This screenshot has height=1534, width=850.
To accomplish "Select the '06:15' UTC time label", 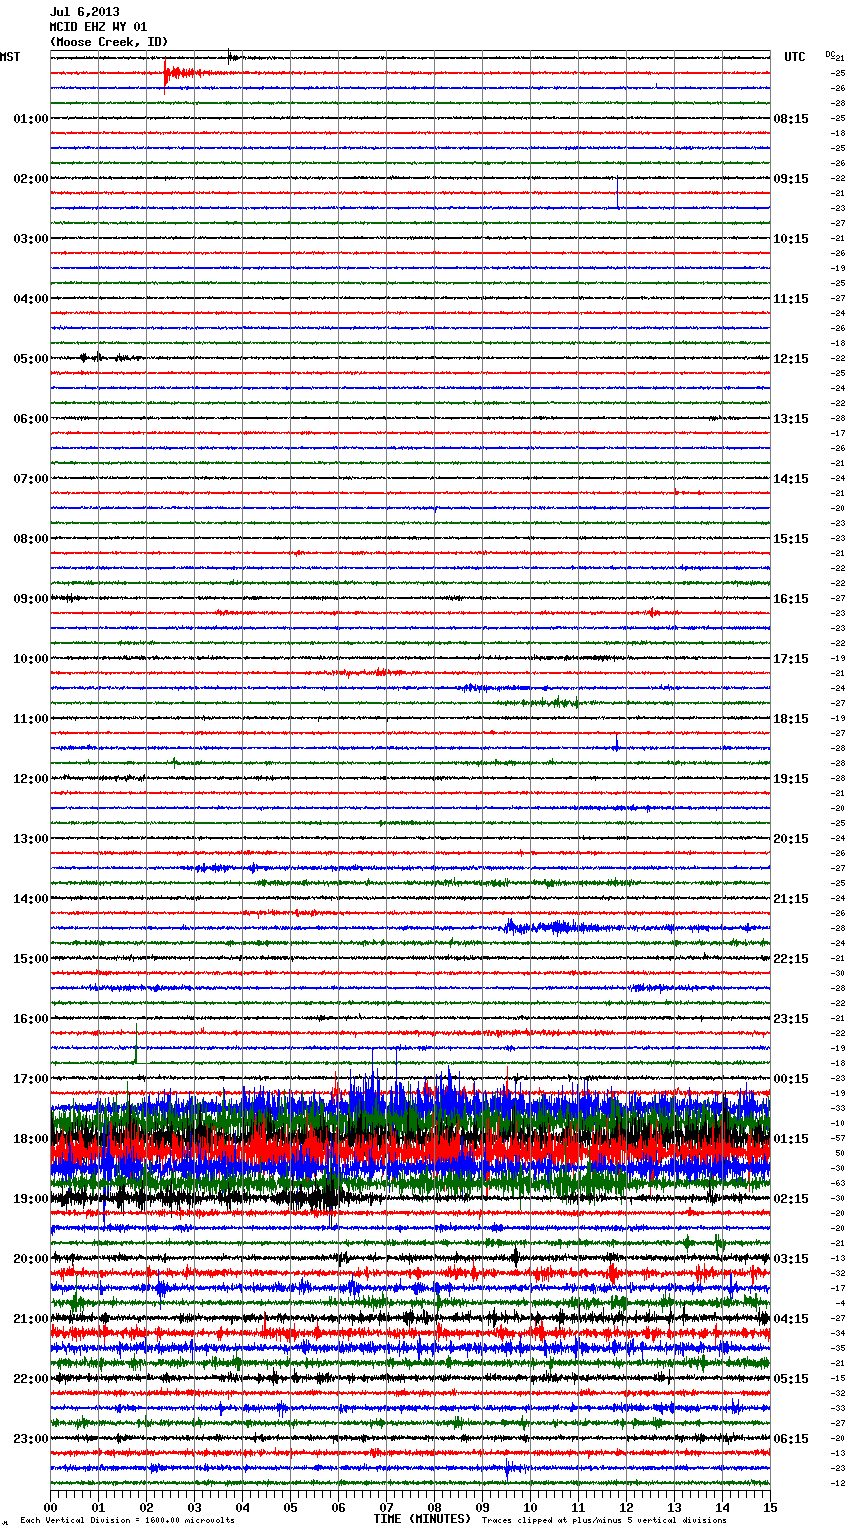I will tap(791, 1439).
